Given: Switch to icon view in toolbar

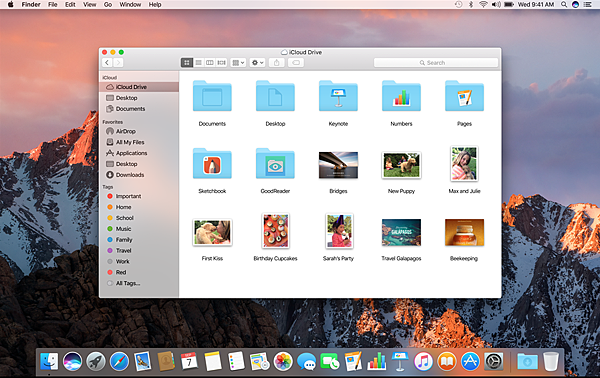Looking at the screenshot, I should pyautogui.click(x=187, y=63).
